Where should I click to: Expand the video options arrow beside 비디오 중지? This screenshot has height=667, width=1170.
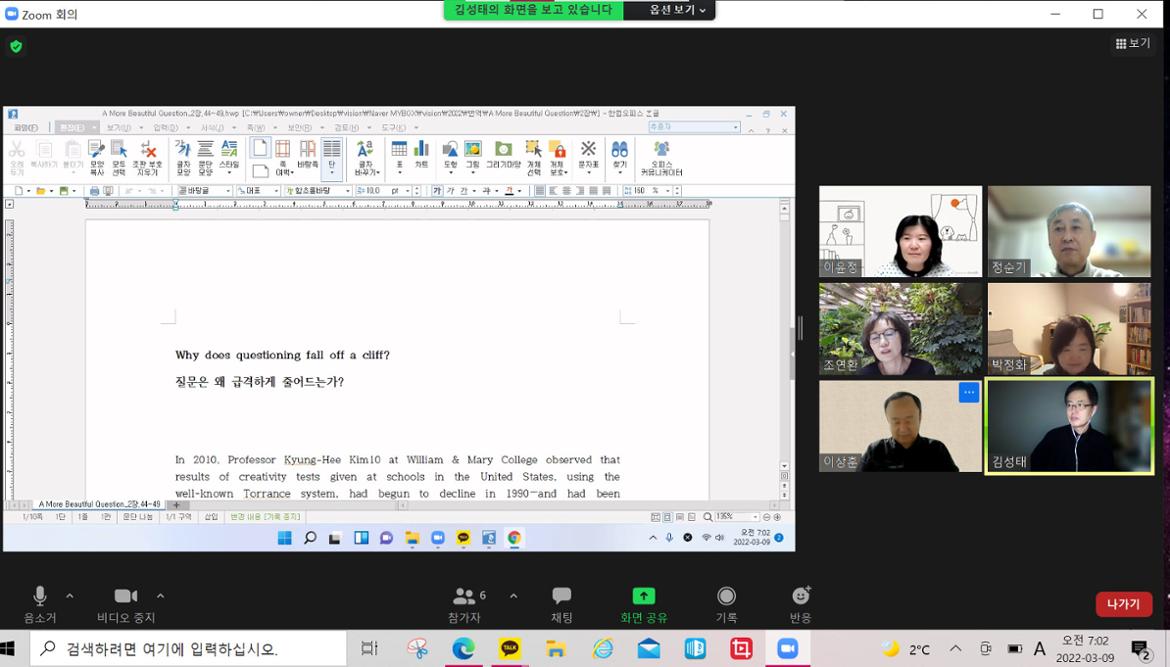click(x=160, y=596)
